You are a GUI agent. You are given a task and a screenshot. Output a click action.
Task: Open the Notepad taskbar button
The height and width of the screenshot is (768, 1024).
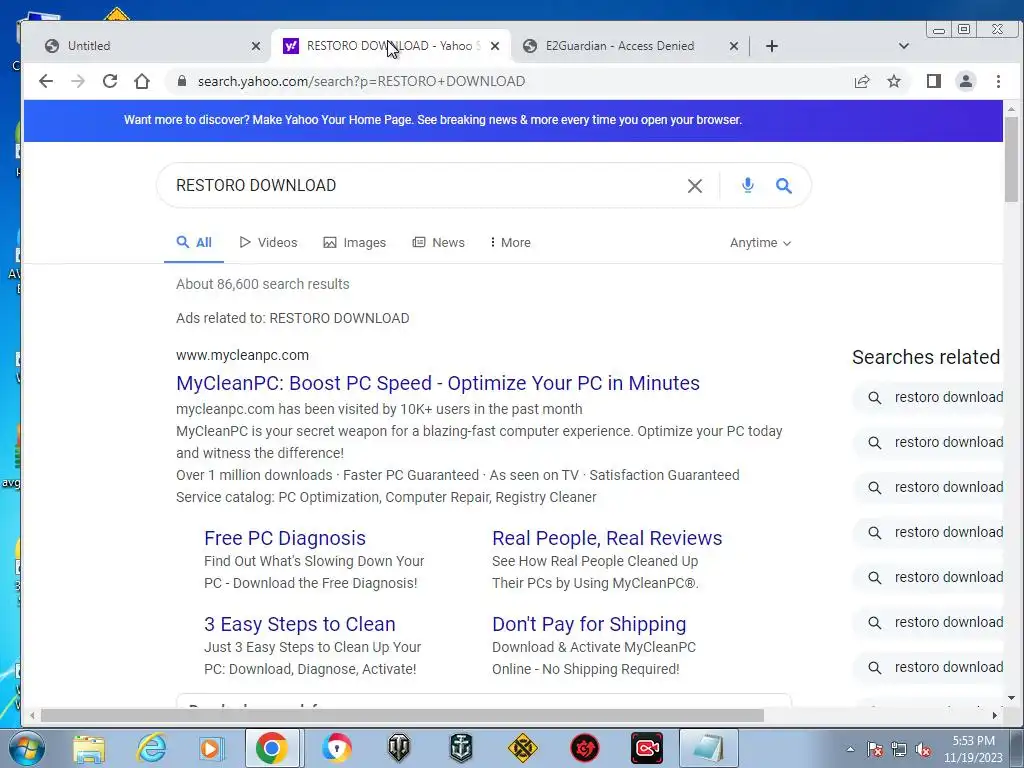(x=709, y=748)
